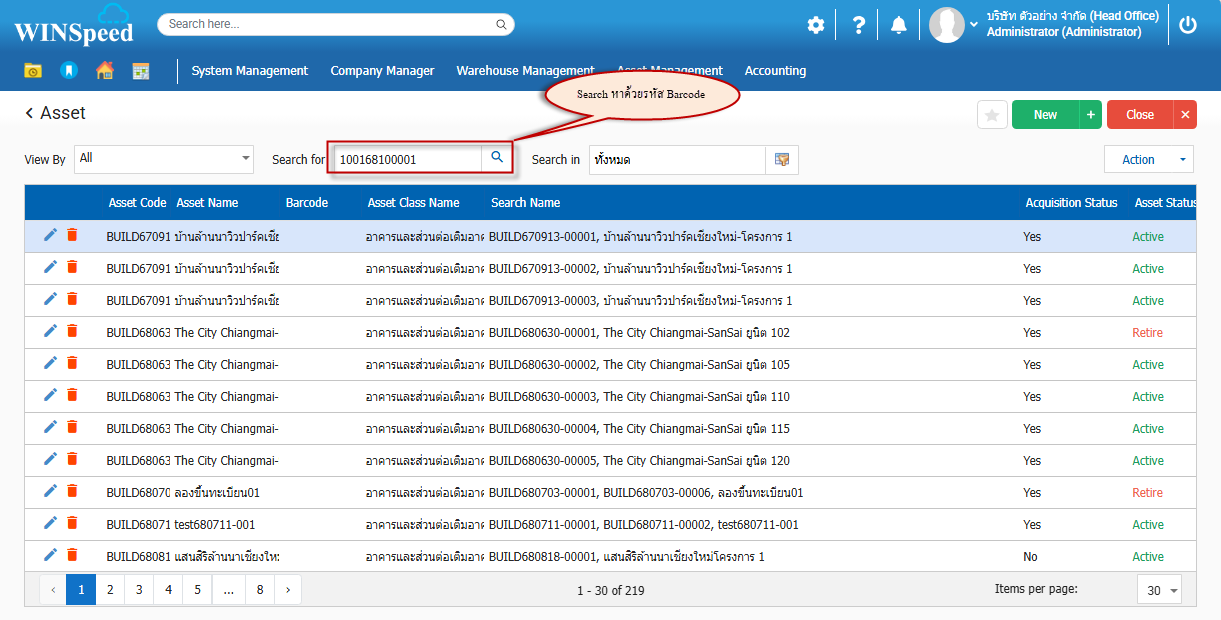Delete the ลองขึ้นทะเบียน01 asset row

pyautogui.click(x=72, y=491)
